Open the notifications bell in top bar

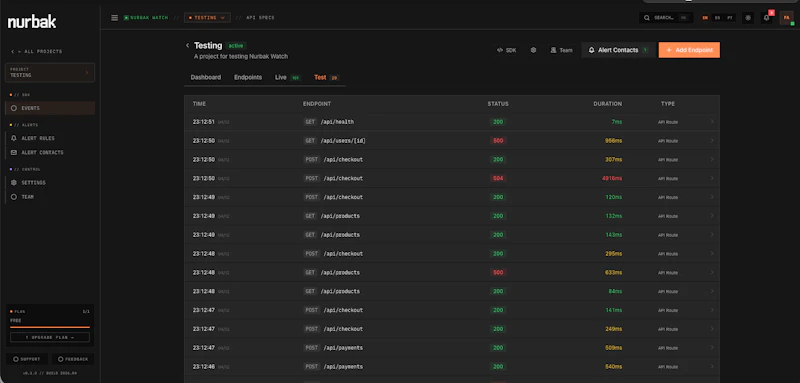766,18
